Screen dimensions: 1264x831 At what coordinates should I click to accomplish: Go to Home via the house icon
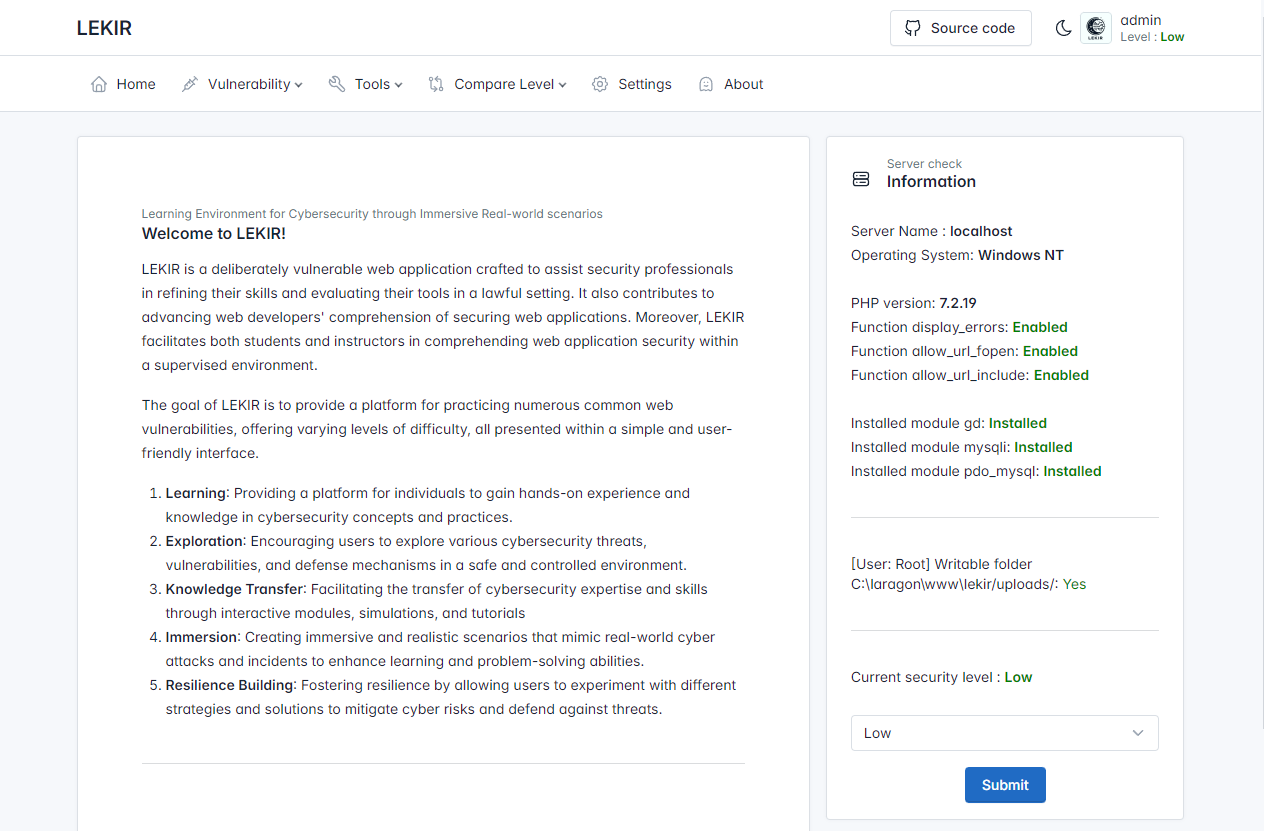pyautogui.click(x=99, y=84)
